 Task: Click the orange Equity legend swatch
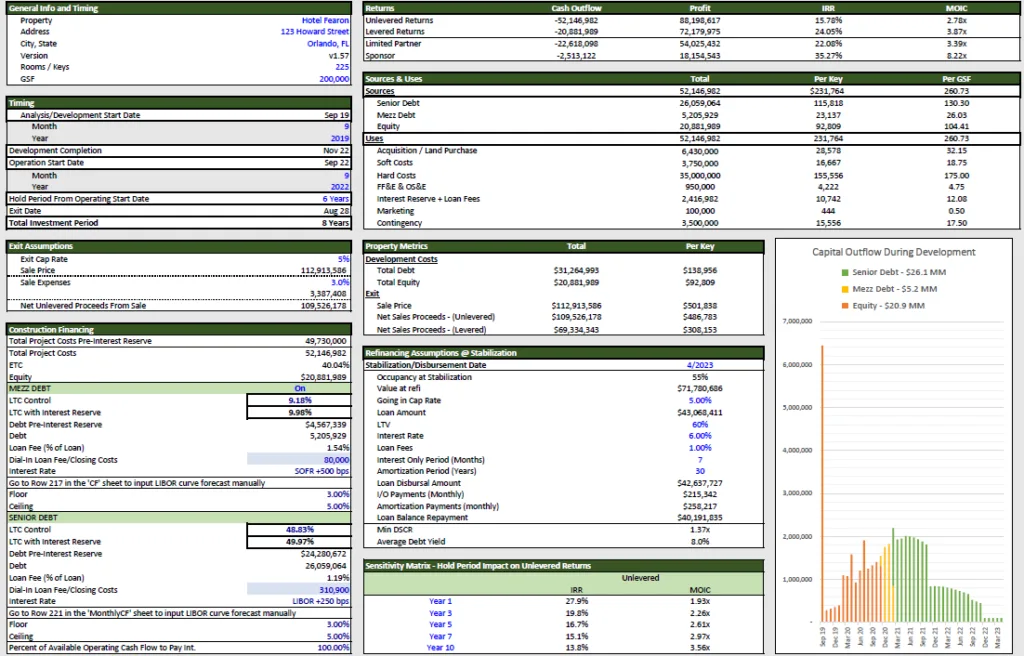coord(845,306)
